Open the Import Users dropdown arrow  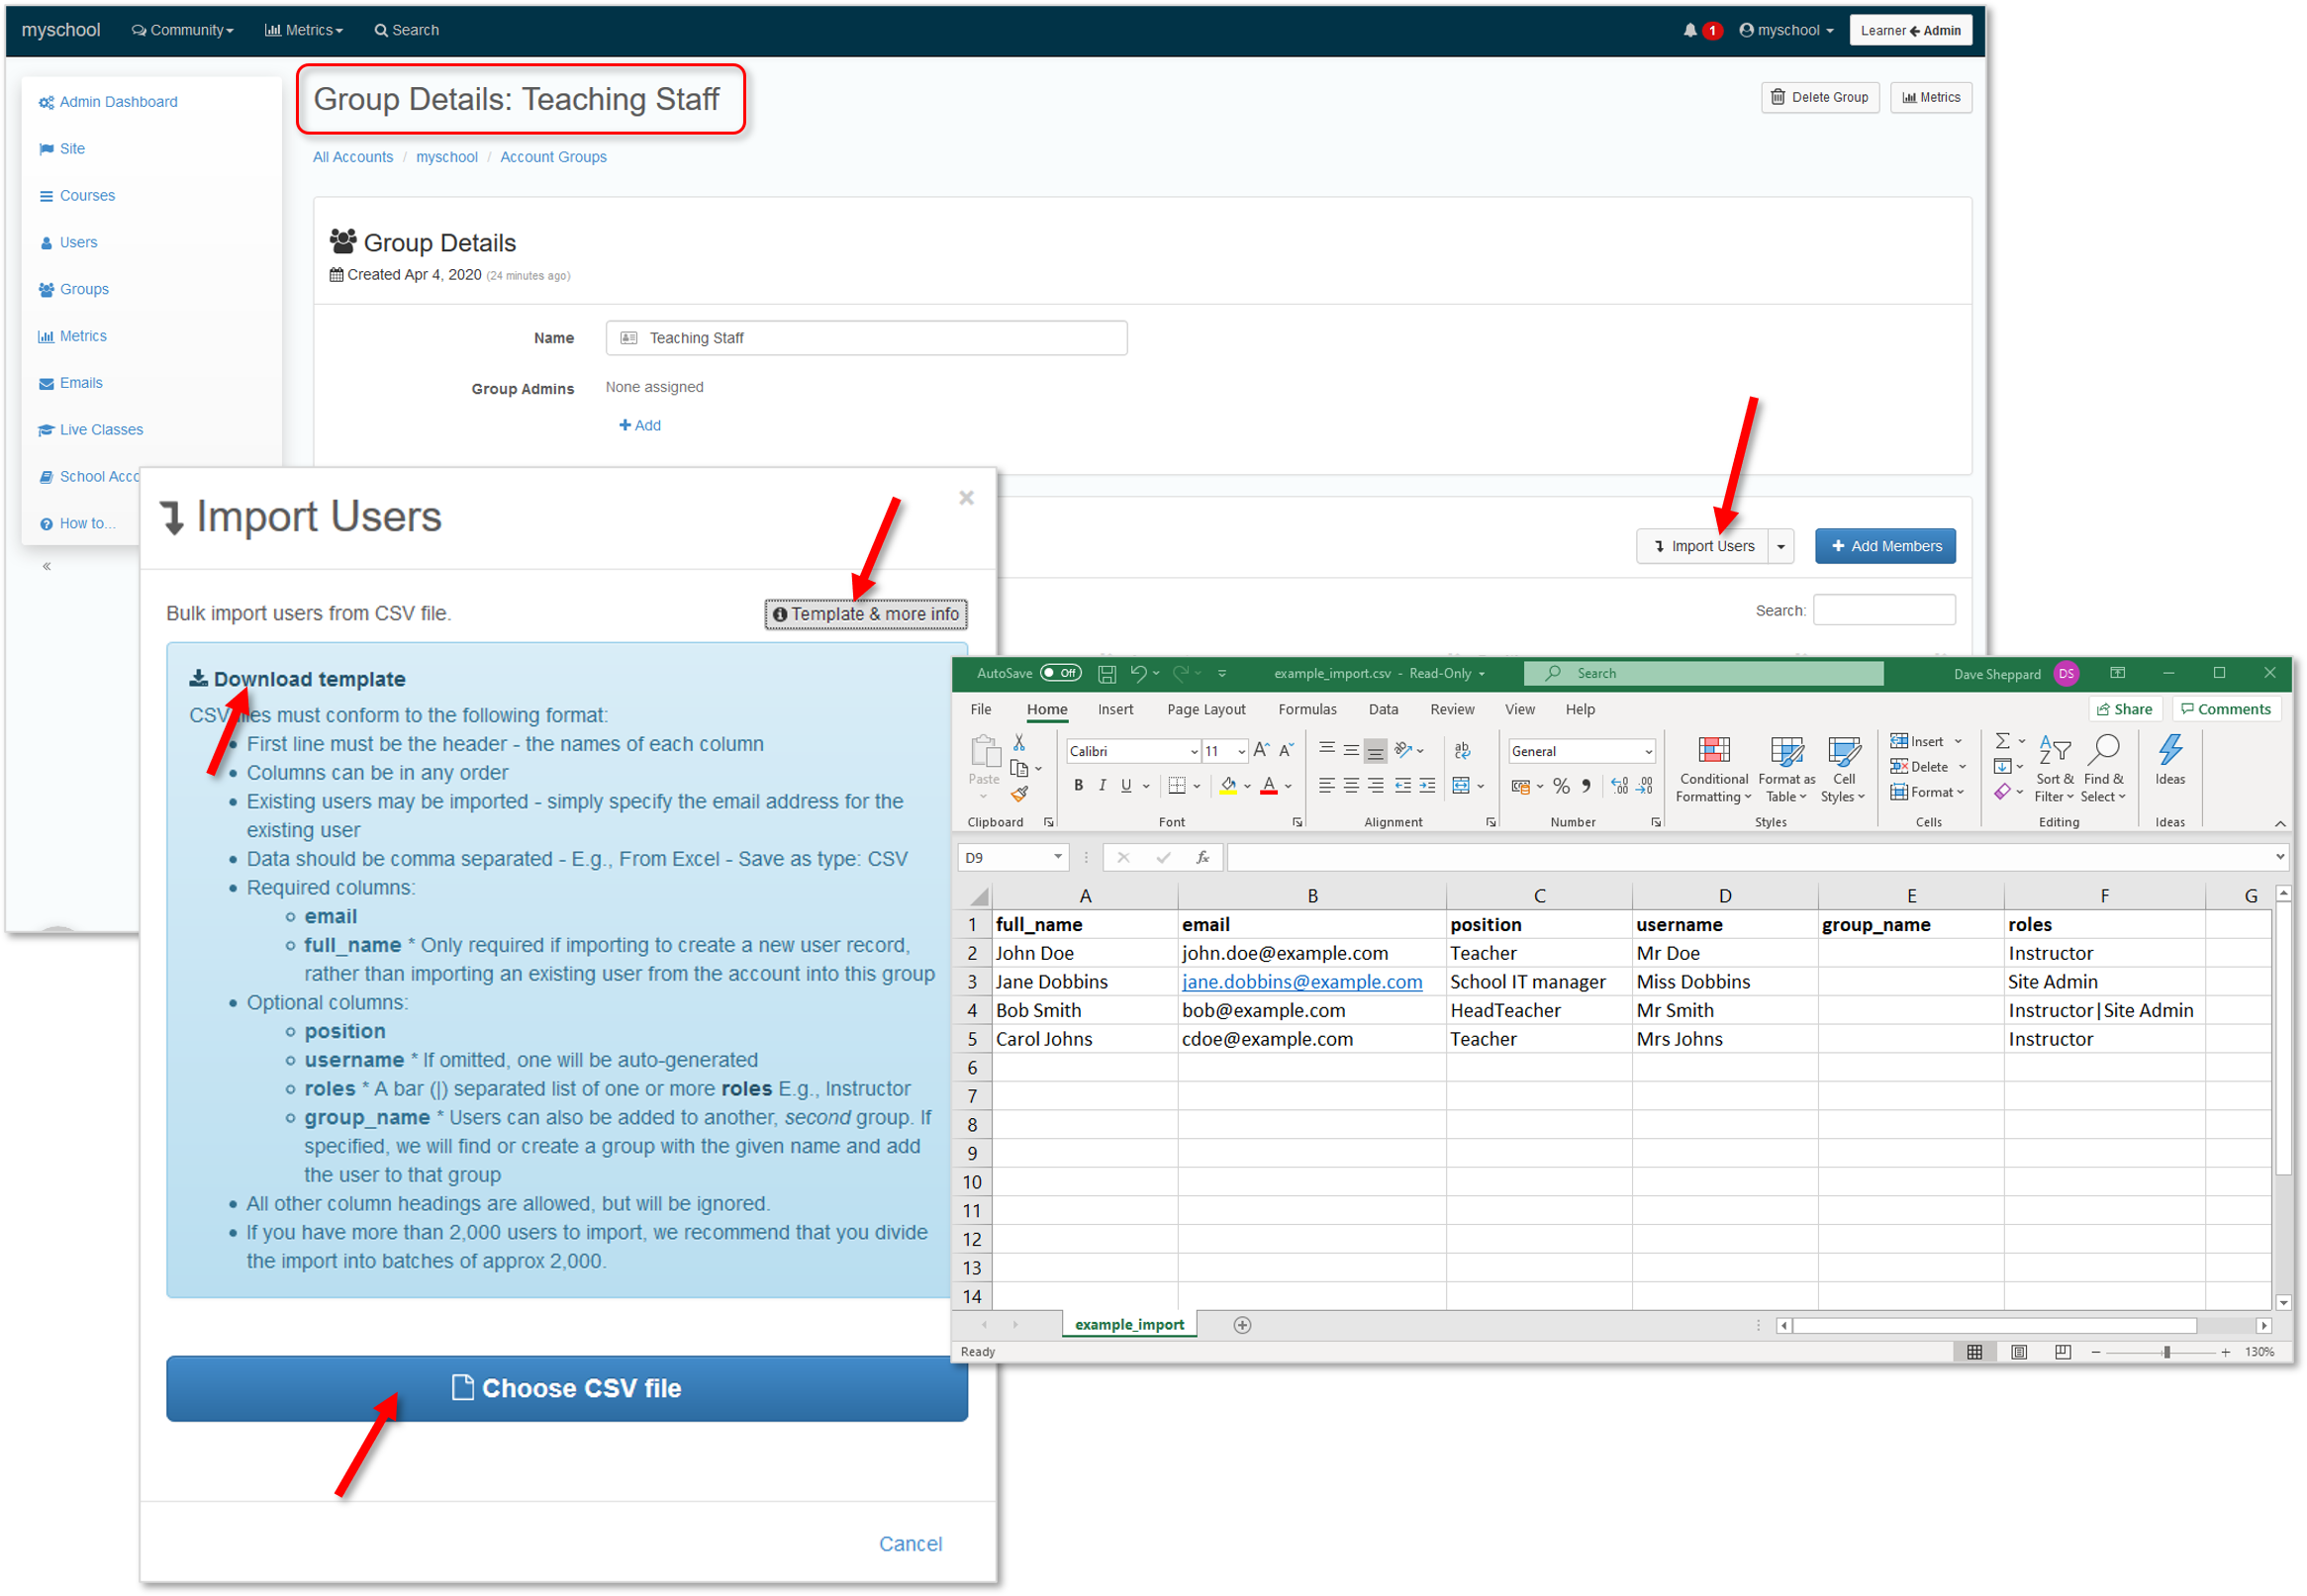click(1781, 547)
